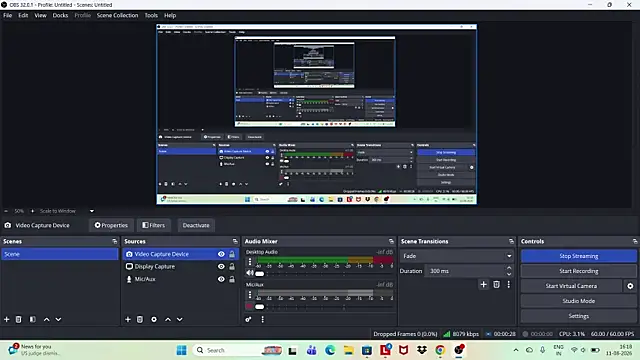640x360 pixels.
Task: Hide the Display Capture source
Action: point(221,267)
